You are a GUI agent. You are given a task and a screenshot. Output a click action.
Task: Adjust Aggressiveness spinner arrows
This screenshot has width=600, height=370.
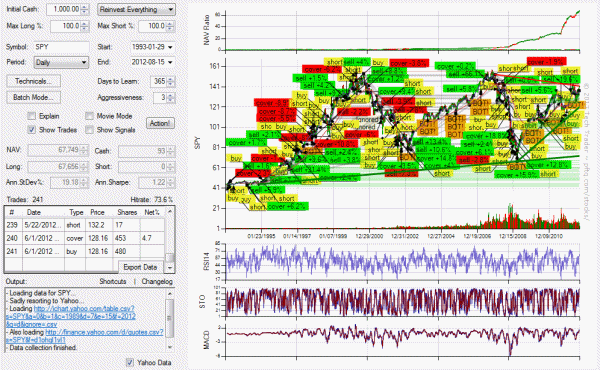171,98
